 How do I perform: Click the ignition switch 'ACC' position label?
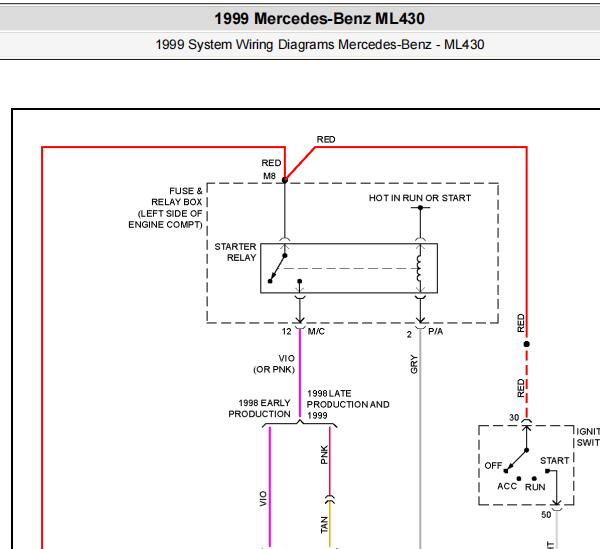coord(507,486)
